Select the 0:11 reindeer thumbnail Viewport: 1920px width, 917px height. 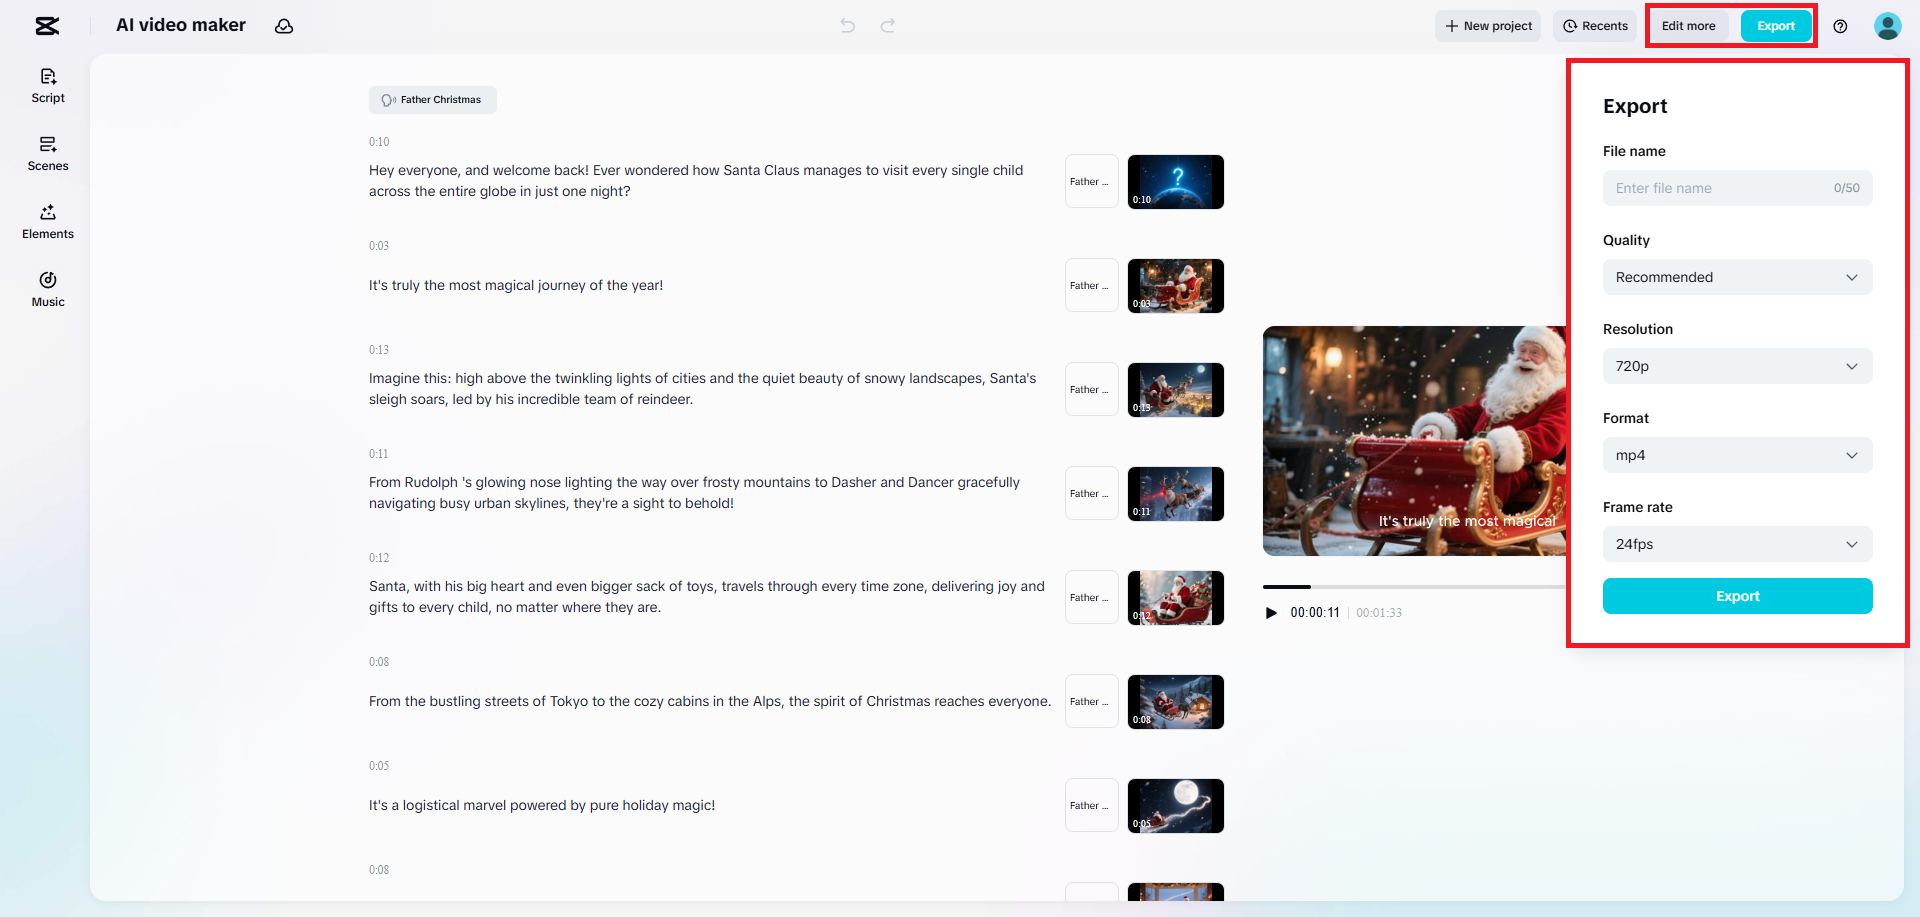pyautogui.click(x=1176, y=494)
